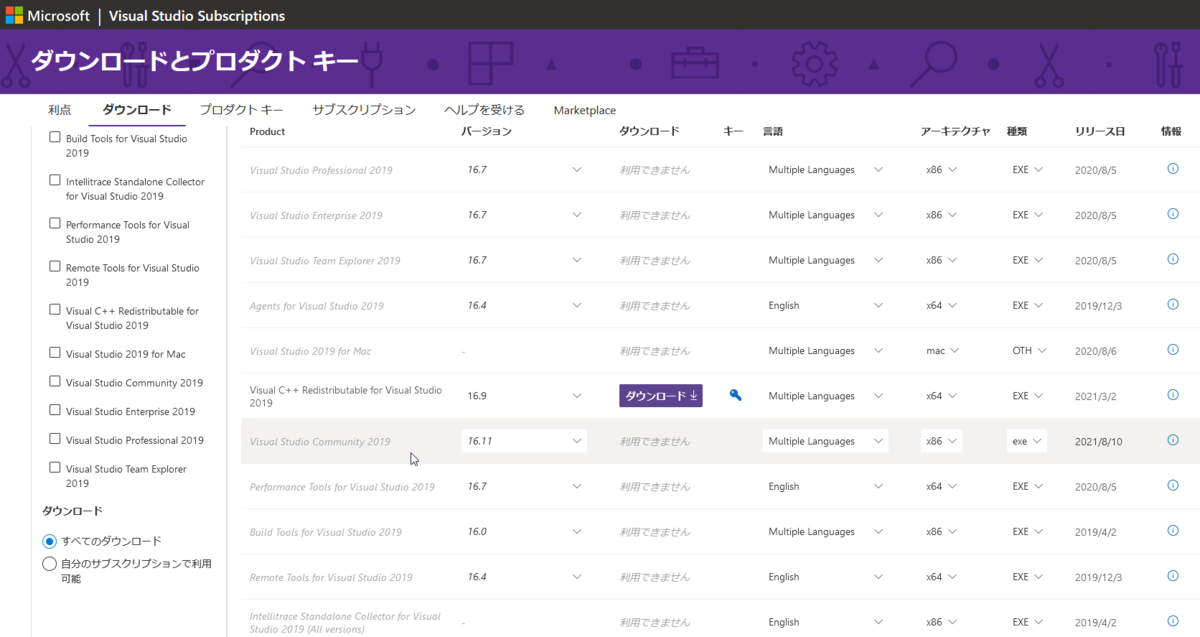Viewport: 1200px width, 637px height.
Task: Open info for Visual C++ Redistributable row
Action: (x=1173, y=395)
